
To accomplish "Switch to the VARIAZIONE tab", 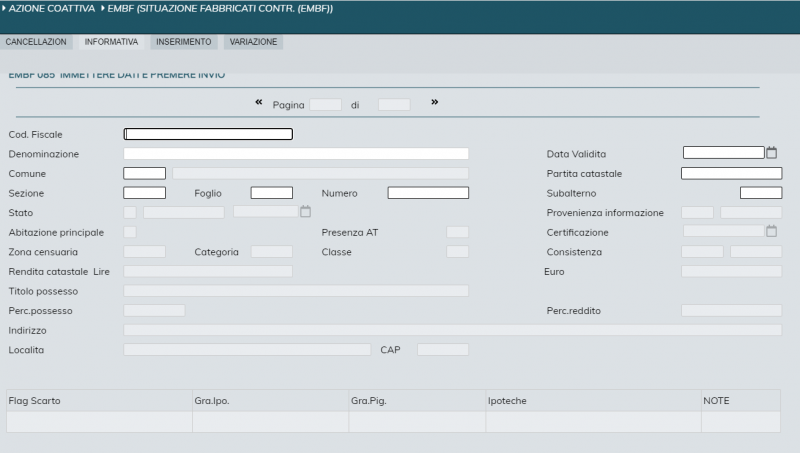I will pos(253,42).
